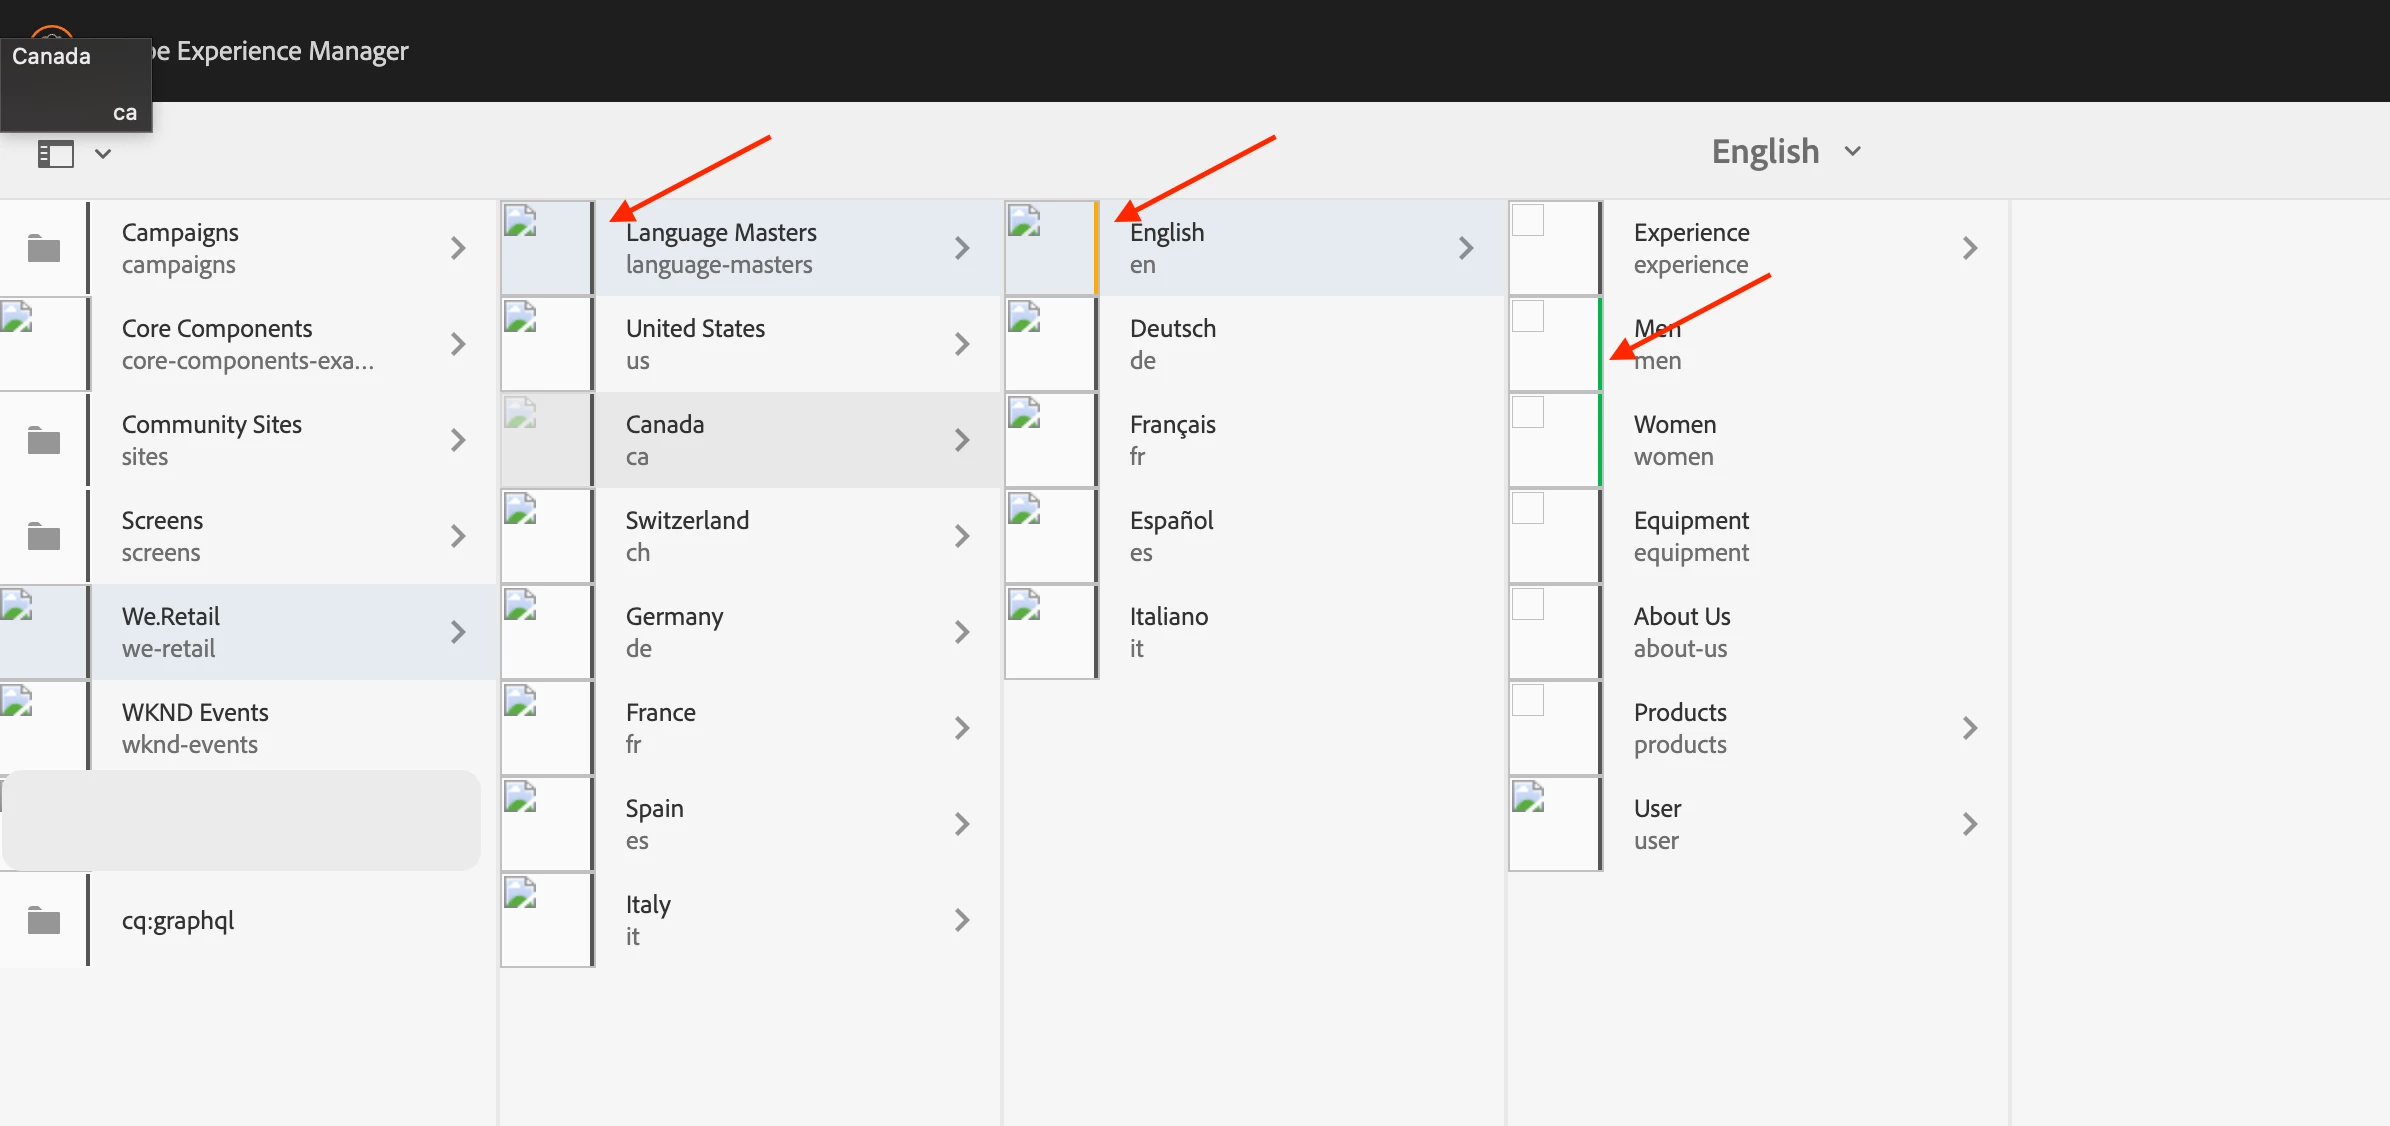The height and width of the screenshot is (1126, 2390).
Task: Click the Experience Manager header title
Action: coord(292,51)
